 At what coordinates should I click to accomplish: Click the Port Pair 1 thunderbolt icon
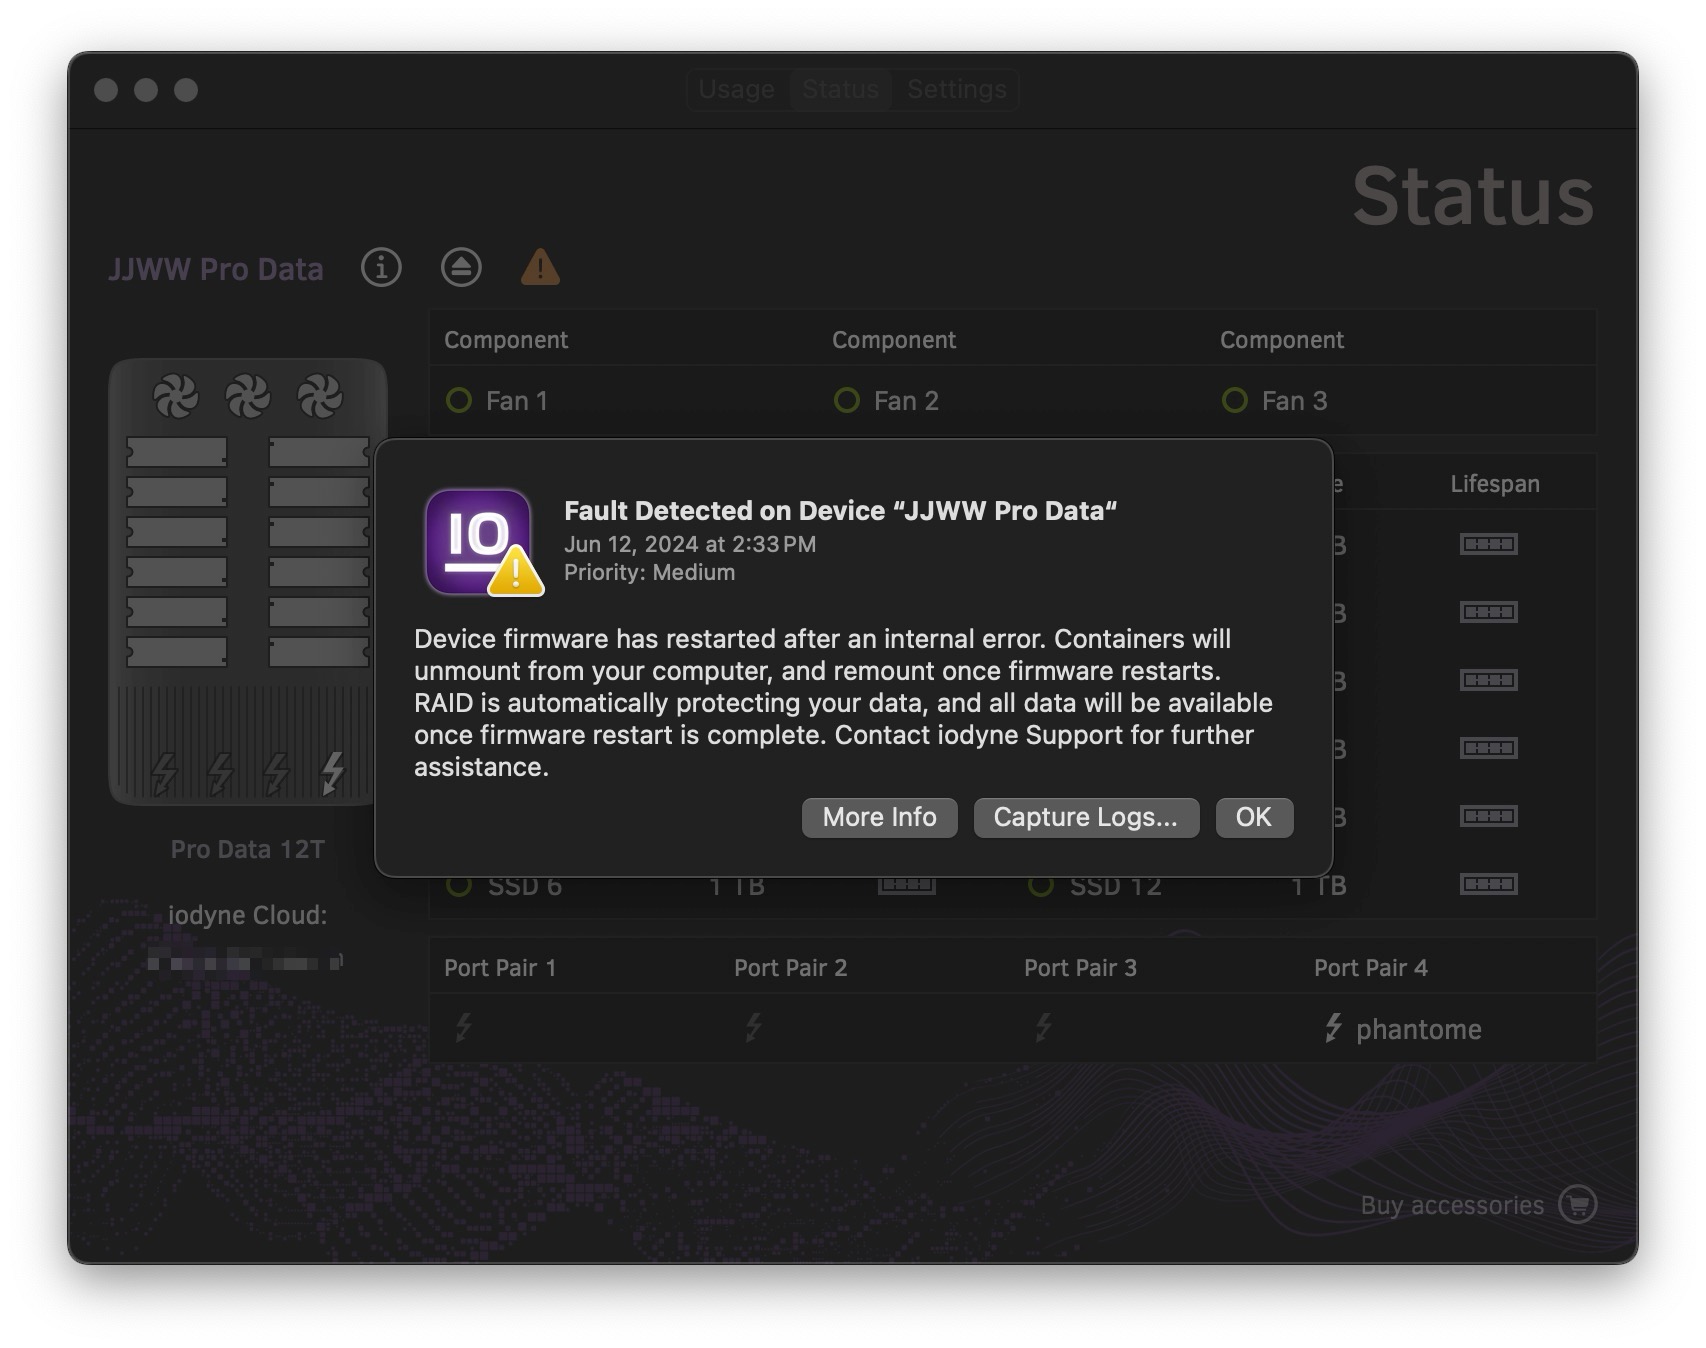click(463, 1027)
